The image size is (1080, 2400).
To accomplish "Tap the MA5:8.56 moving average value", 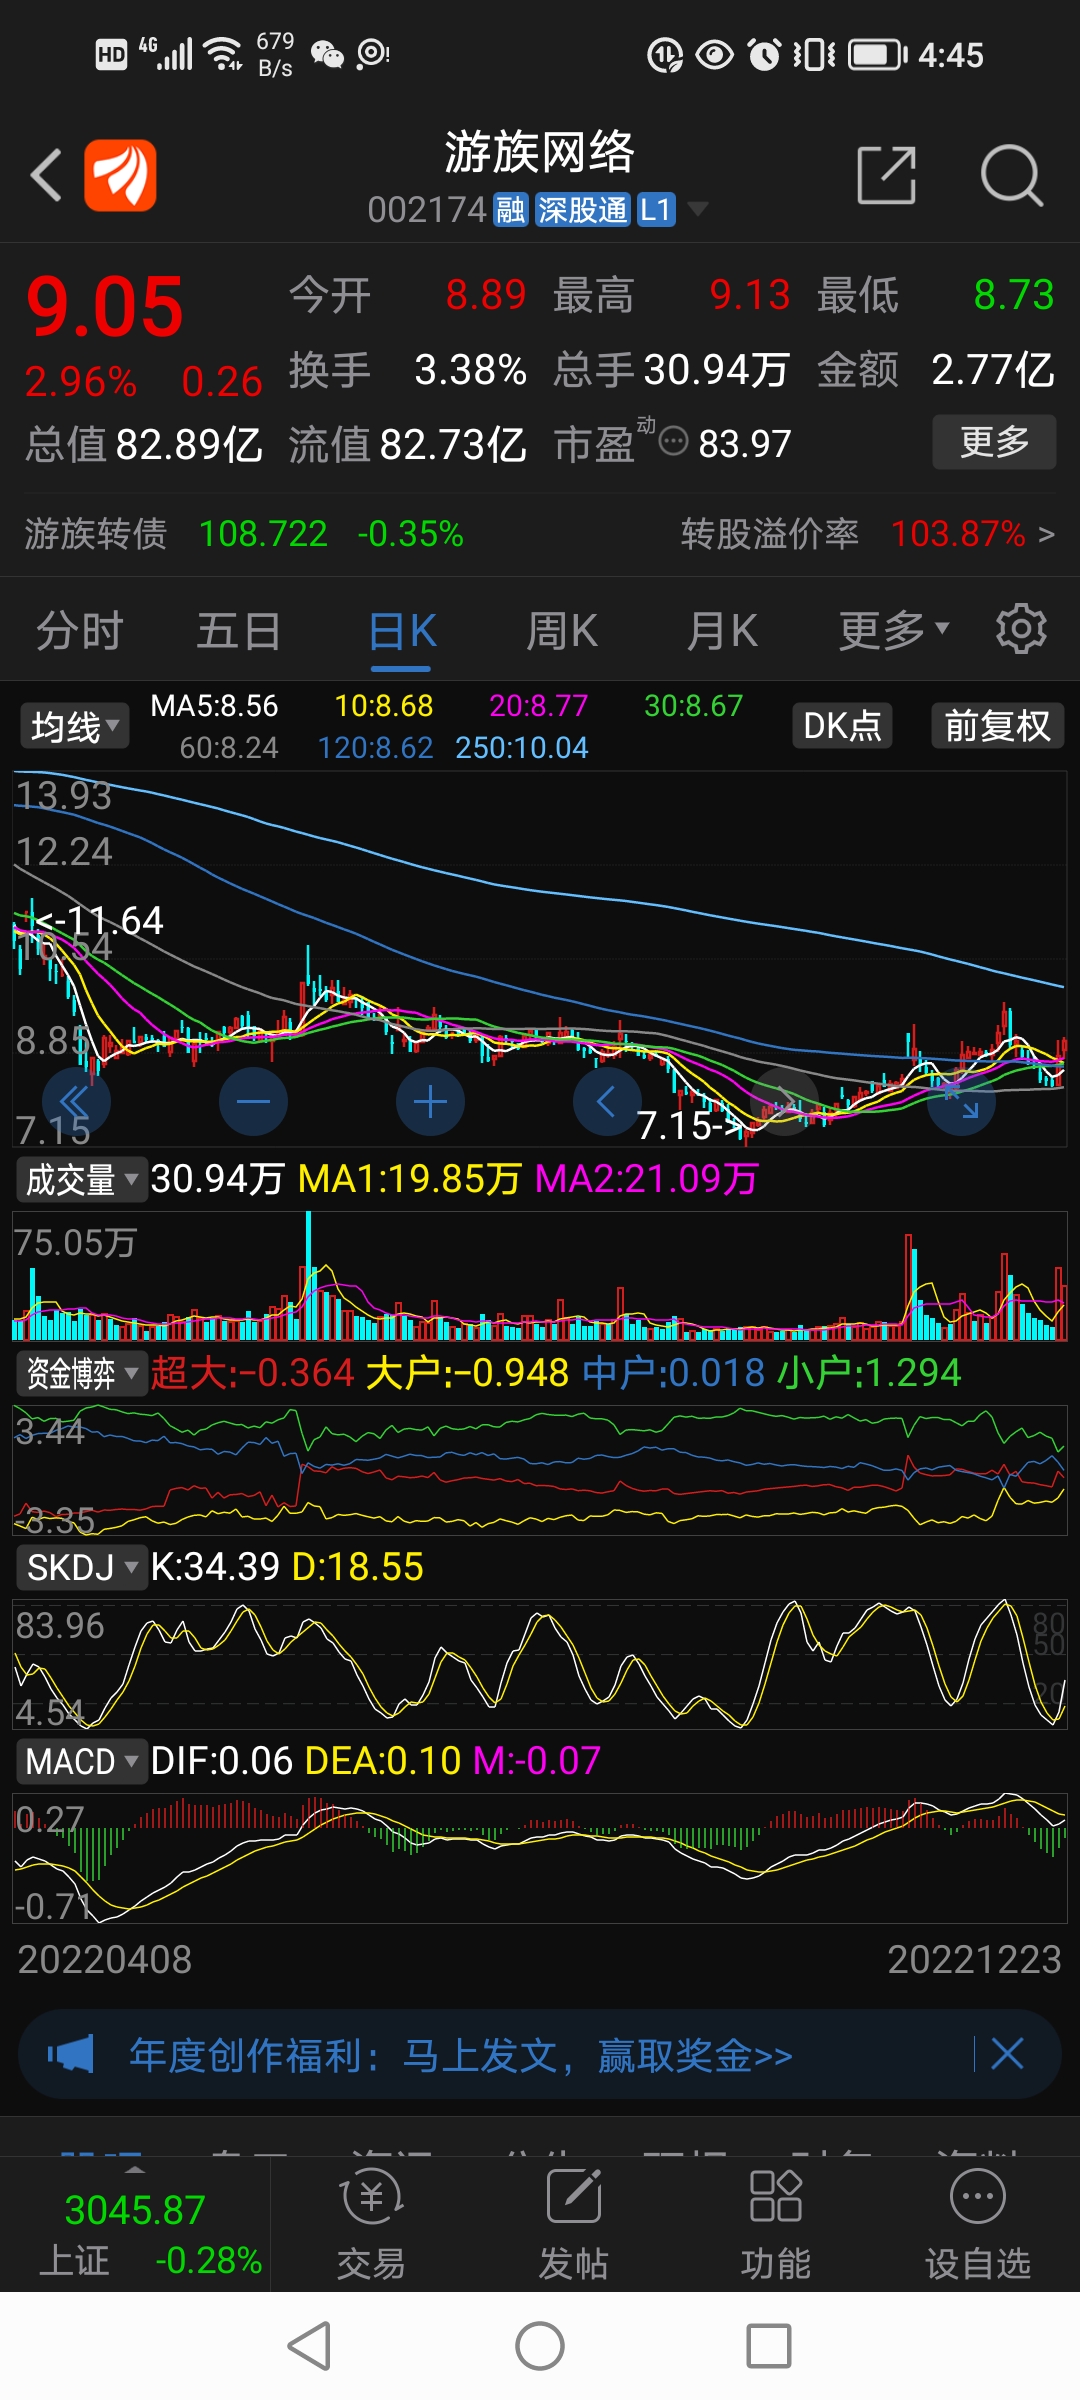I will coord(214,706).
